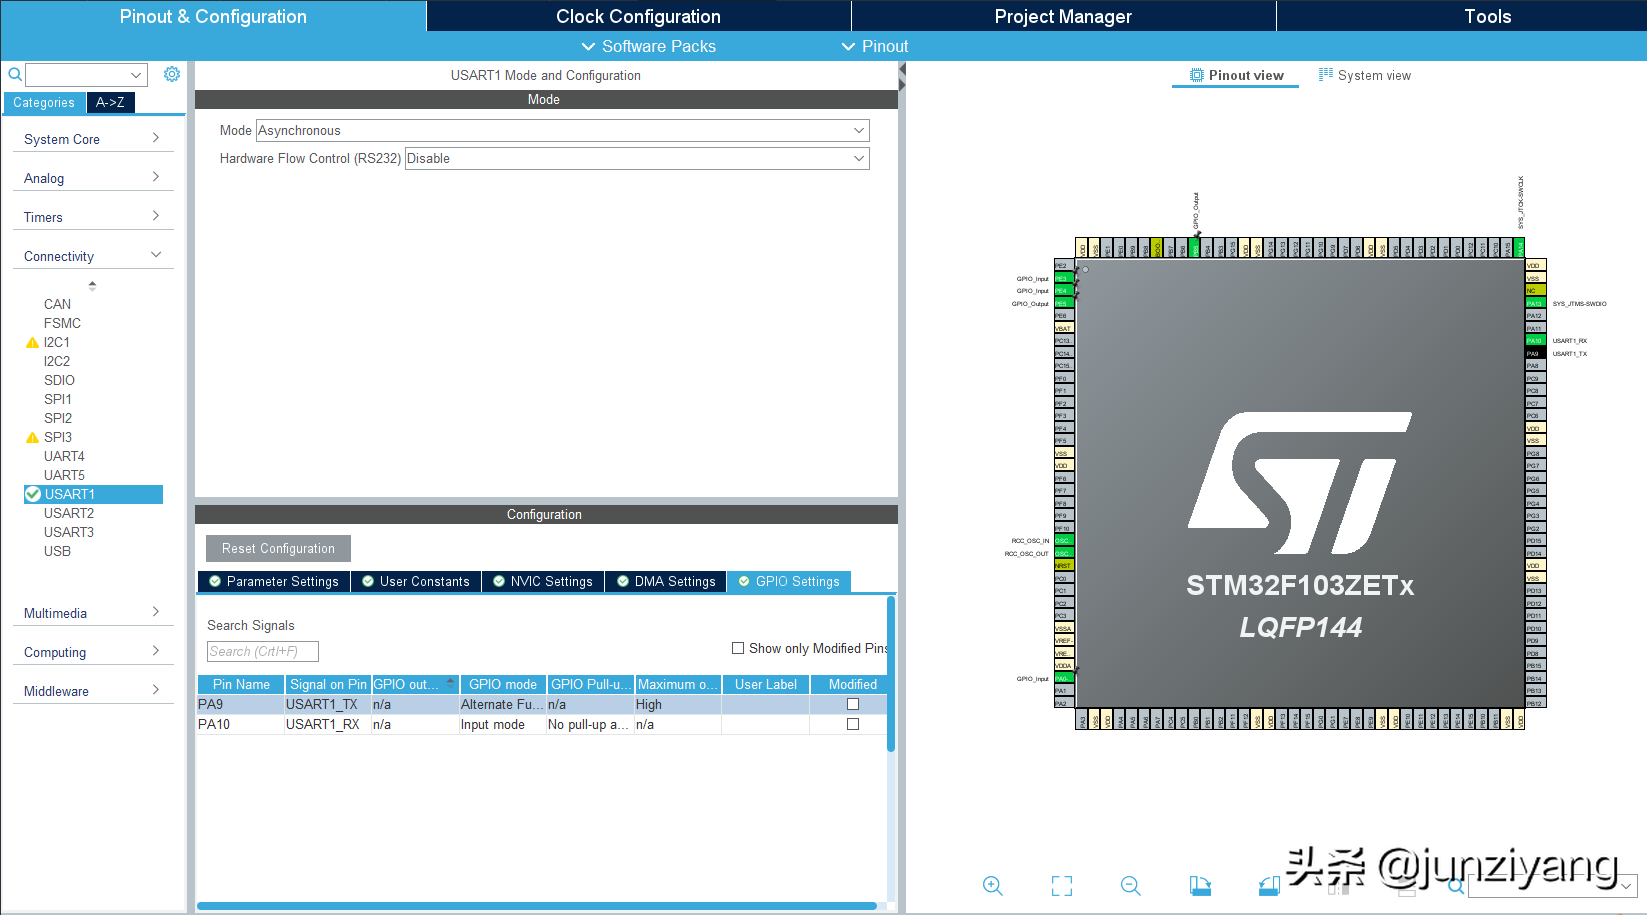Screen dimensions: 1647x915
Task: Click the green PA10 pin on the chip
Action: (x=1535, y=341)
